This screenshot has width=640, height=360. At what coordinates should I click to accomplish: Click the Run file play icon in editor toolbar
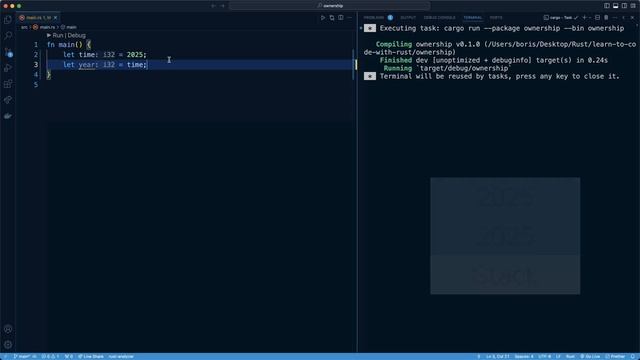[323, 18]
